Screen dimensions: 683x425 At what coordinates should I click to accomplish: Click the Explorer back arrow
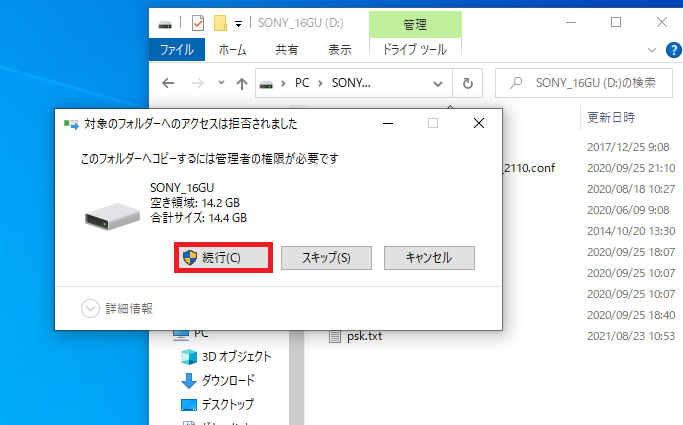pos(168,83)
